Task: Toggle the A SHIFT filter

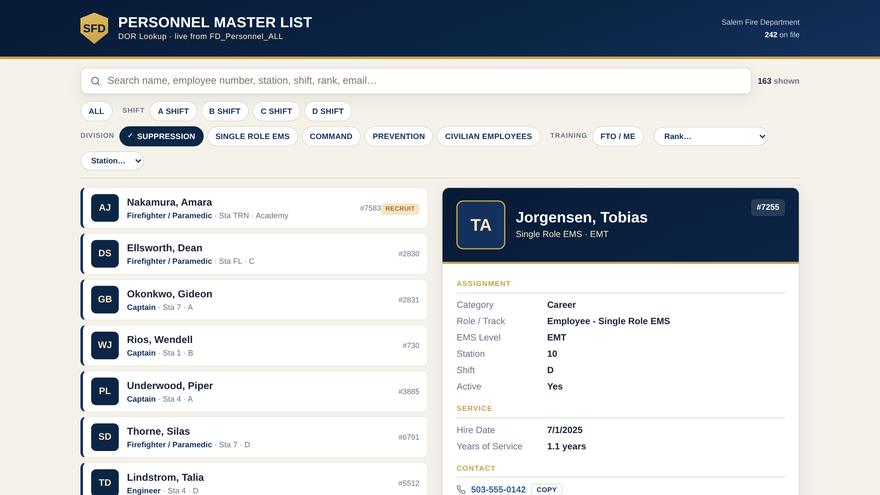Action: [x=173, y=111]
